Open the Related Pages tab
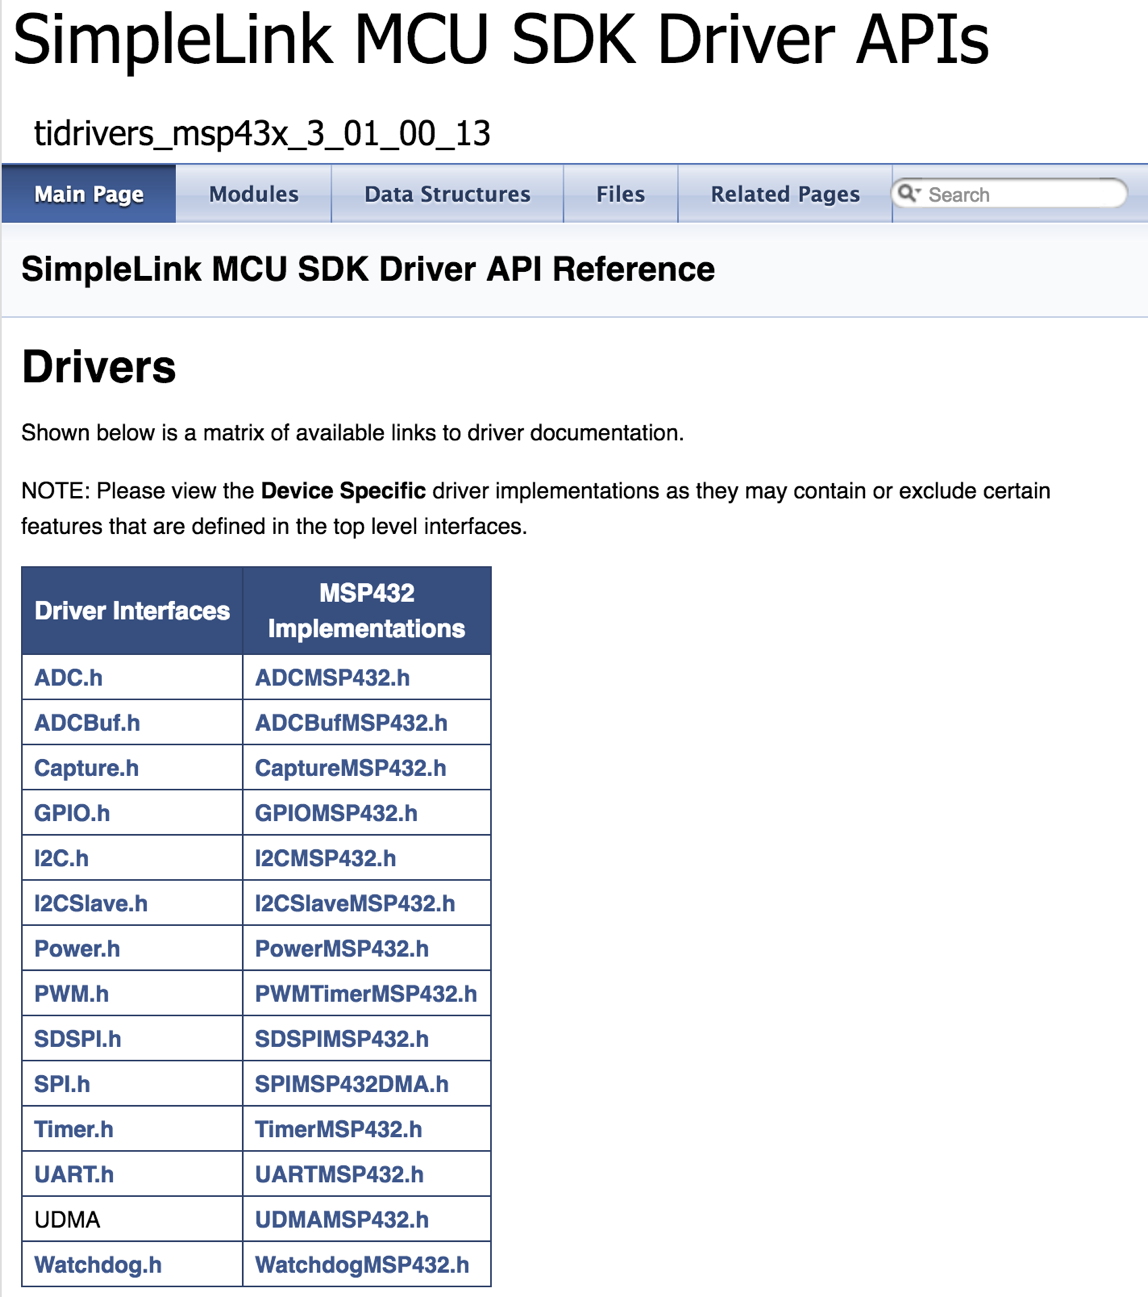This screenshot has width=1148, height=1297. [x=784, y=194]
